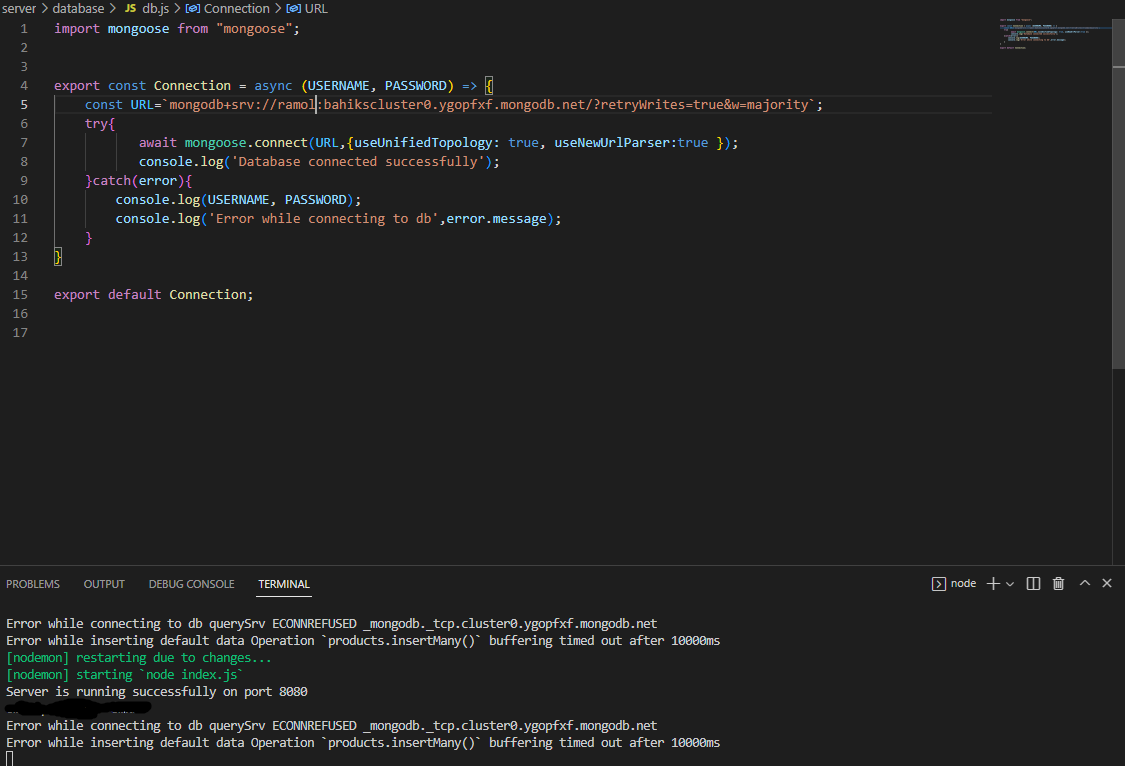Split the terminal panel

[1034, 583]
